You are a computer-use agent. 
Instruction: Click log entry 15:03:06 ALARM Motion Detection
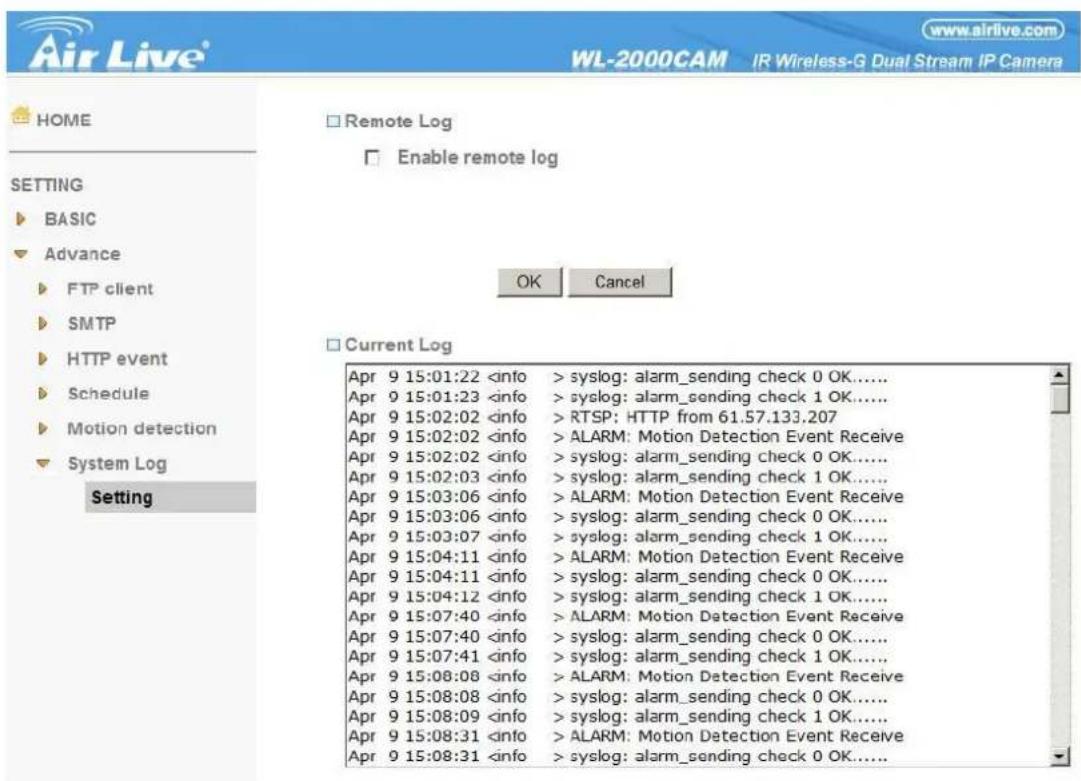pyautogui.click(x=625, y=496)
